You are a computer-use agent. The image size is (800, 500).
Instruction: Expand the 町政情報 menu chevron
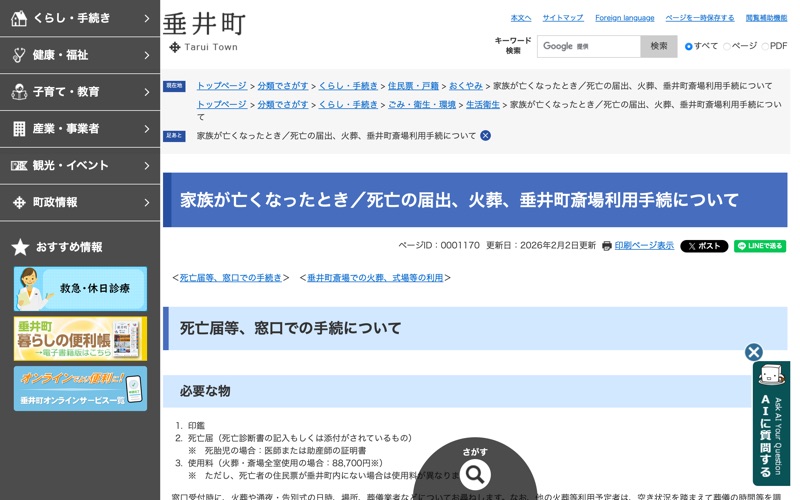click(x=147, y=203)
